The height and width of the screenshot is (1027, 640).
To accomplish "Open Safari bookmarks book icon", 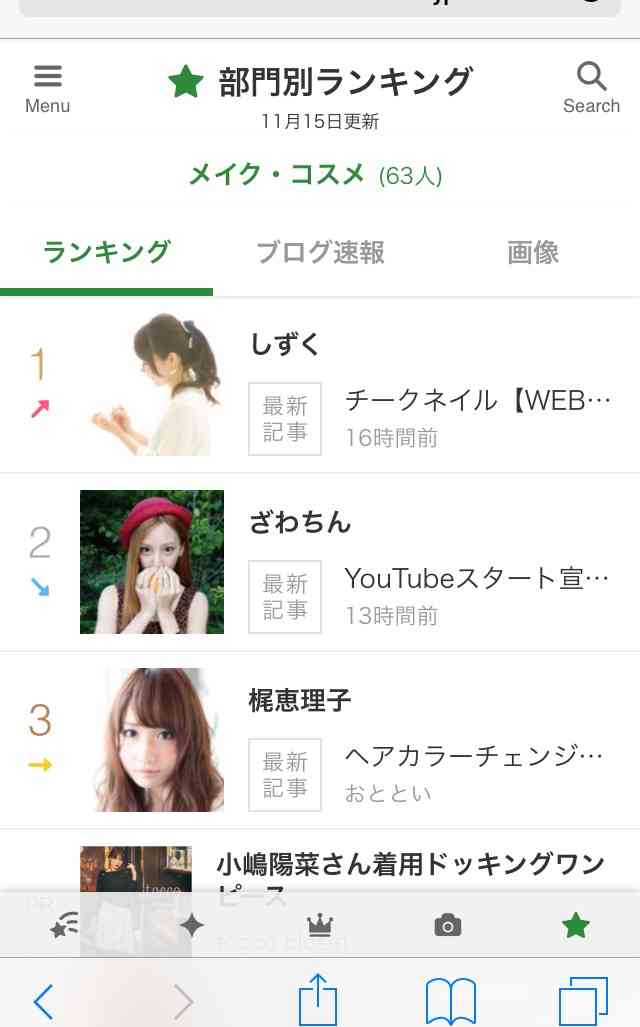I will pos(450,1000).
